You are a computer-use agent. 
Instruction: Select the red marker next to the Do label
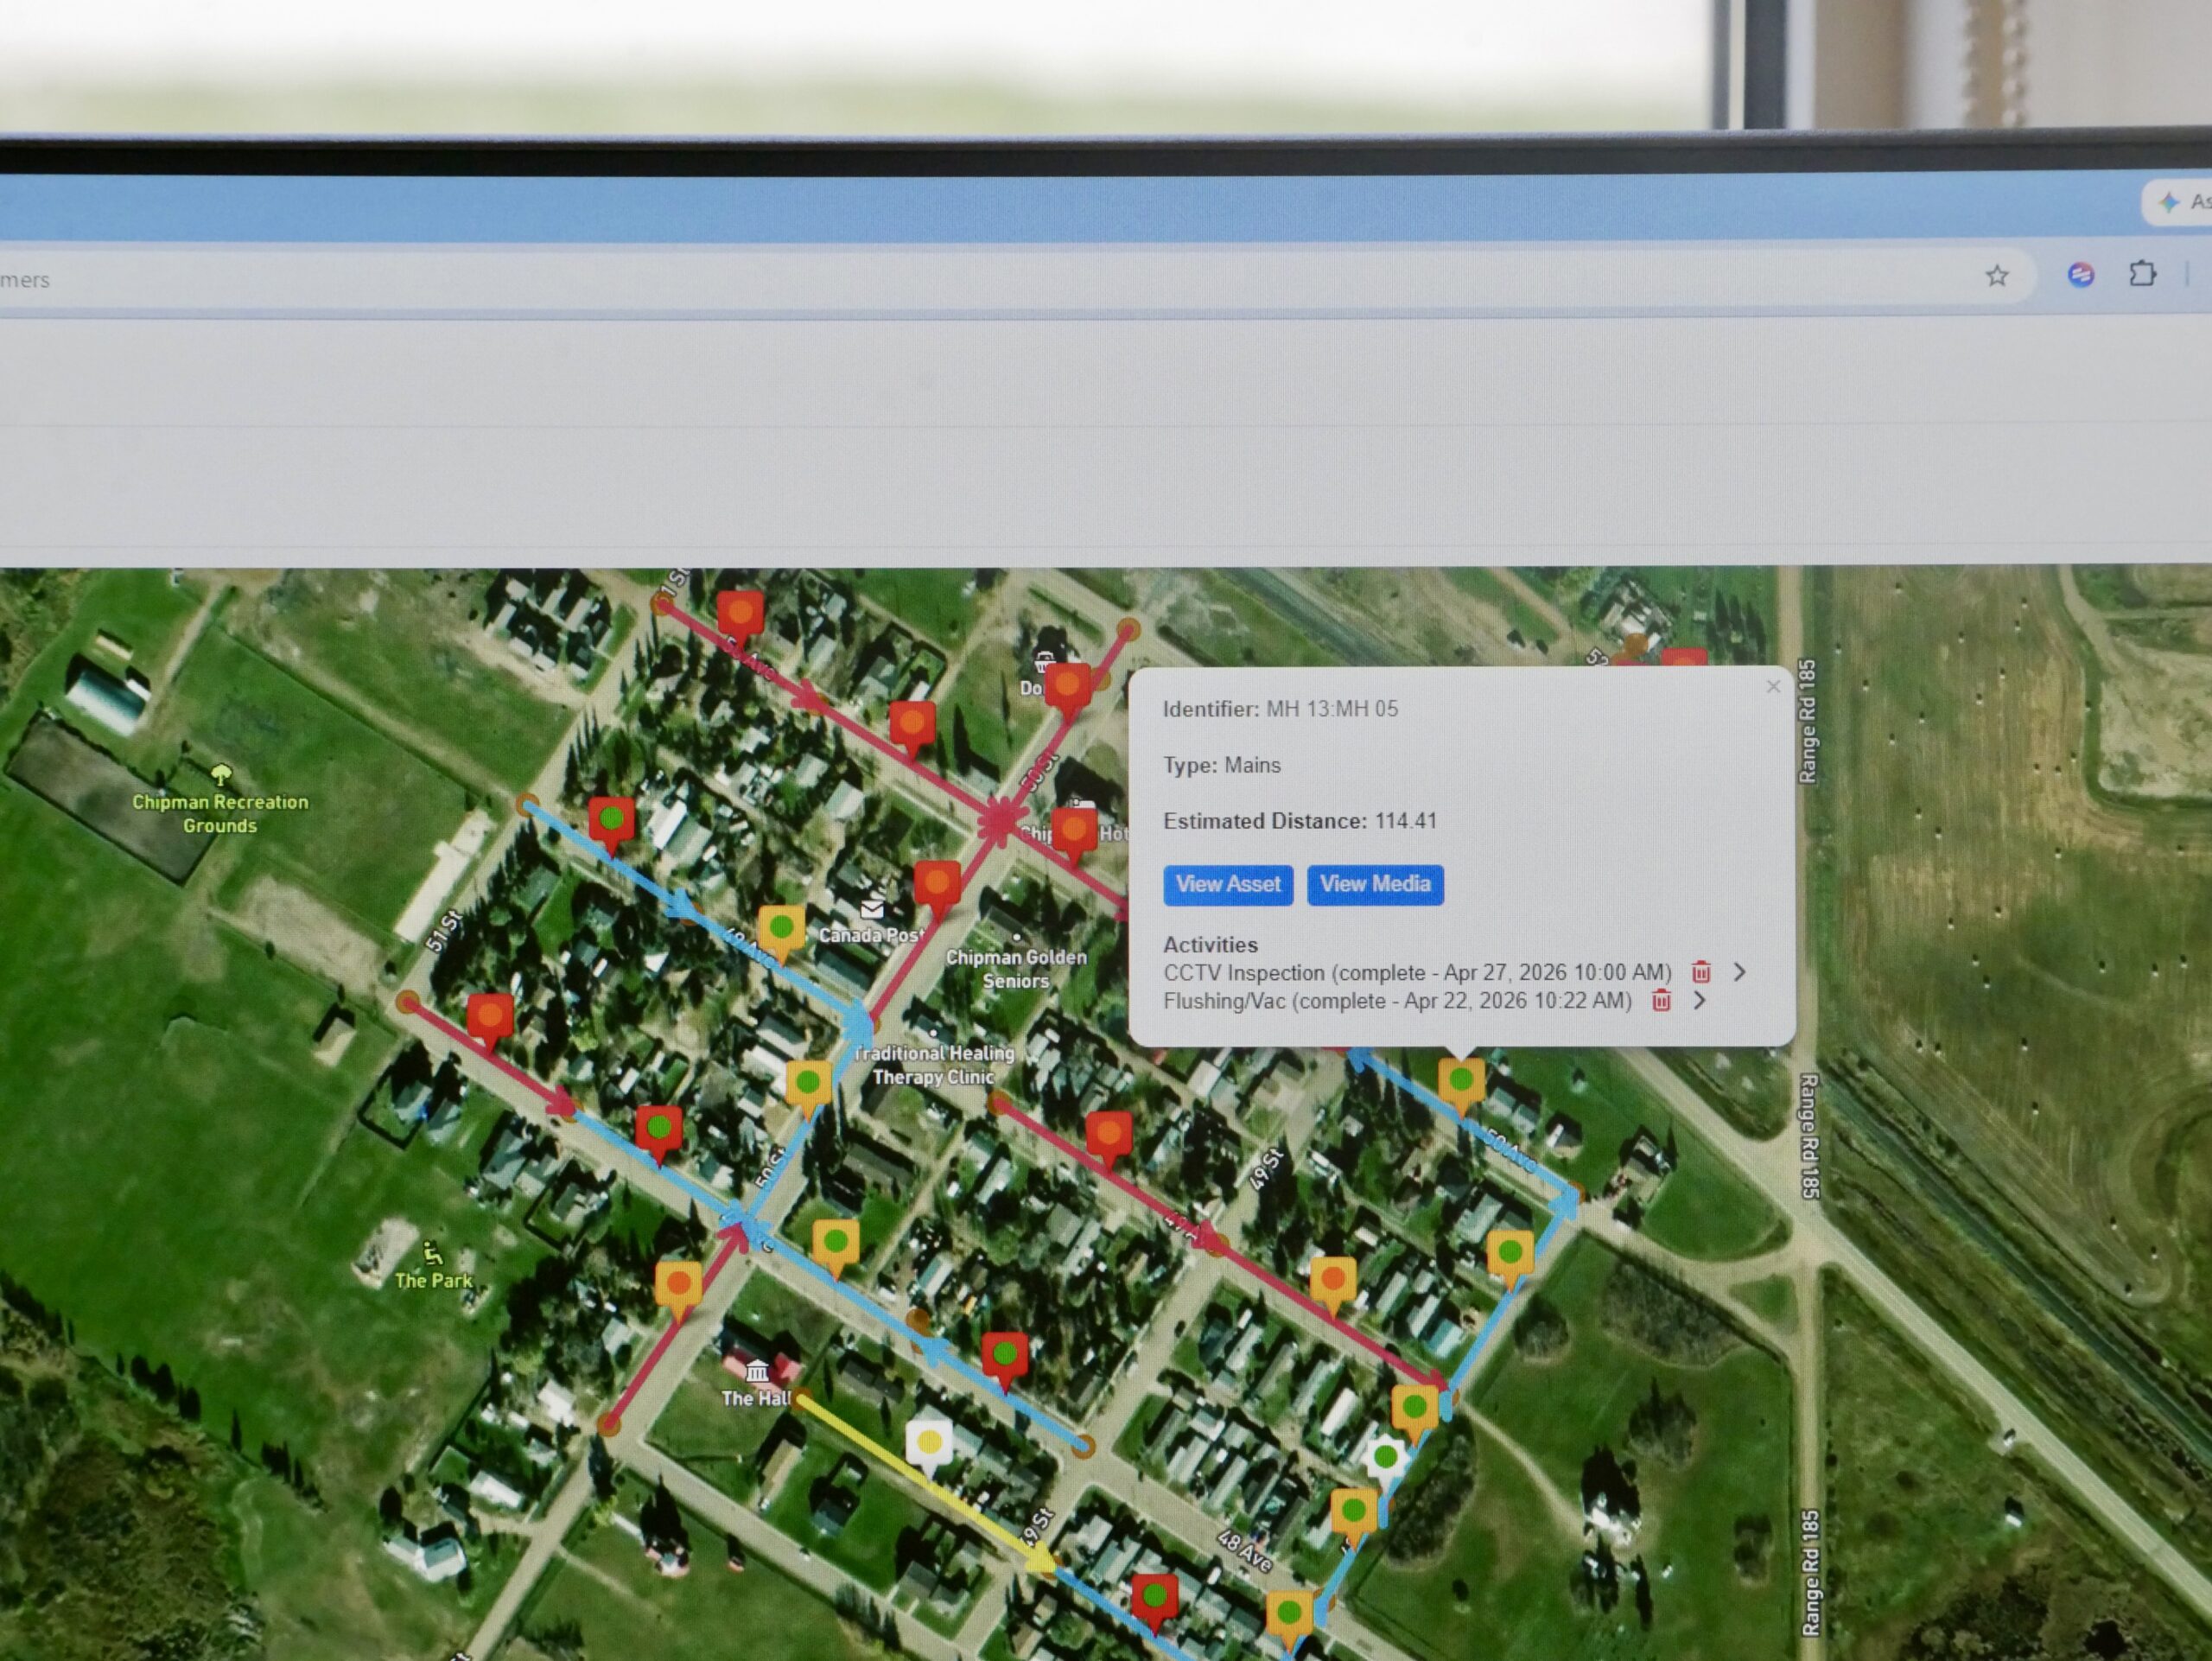(1067, 689)
